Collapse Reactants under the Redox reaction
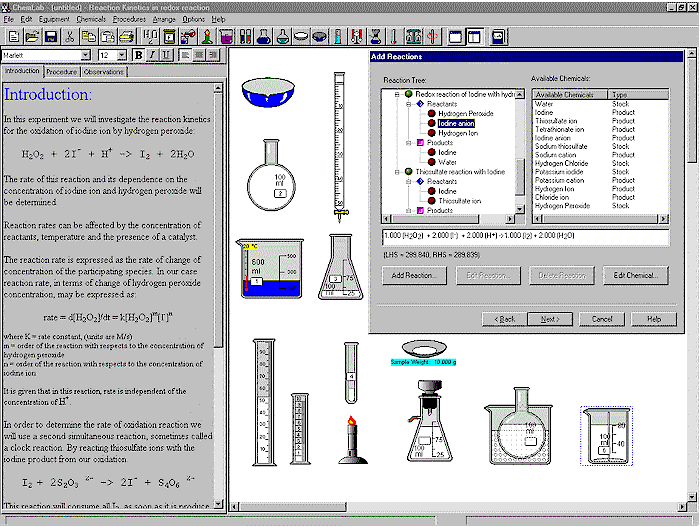Image resolution: width=700 pixels, height=527 pixels. (x=408, y=104)
